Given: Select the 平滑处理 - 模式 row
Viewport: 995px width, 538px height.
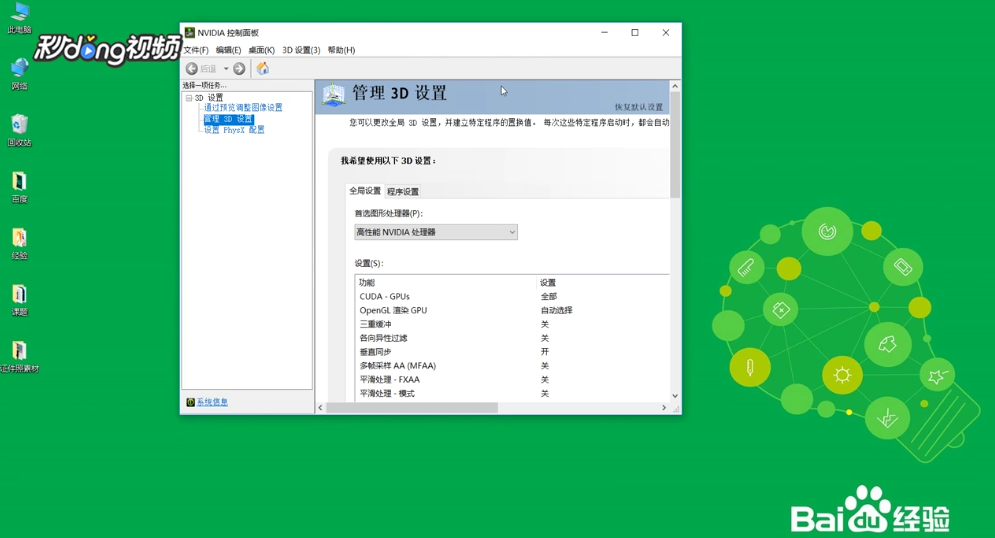Looking at the screenshot, I should pos(512,393).
